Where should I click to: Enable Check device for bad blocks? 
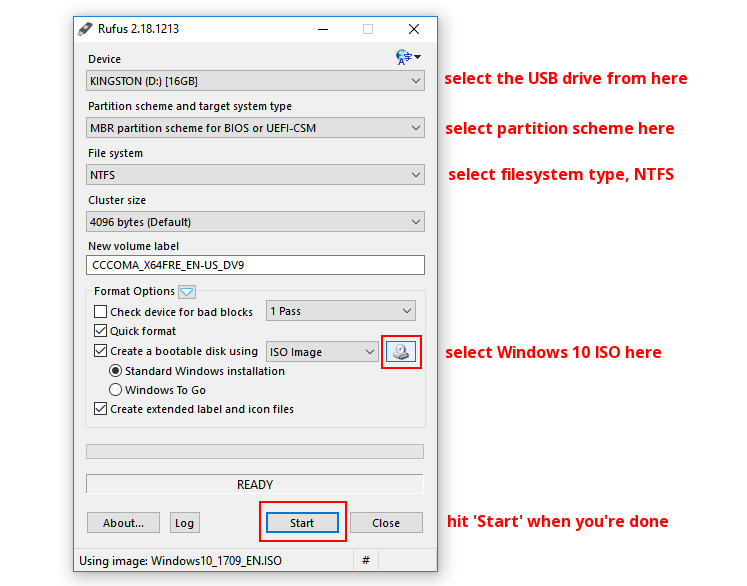click(100, 312)
